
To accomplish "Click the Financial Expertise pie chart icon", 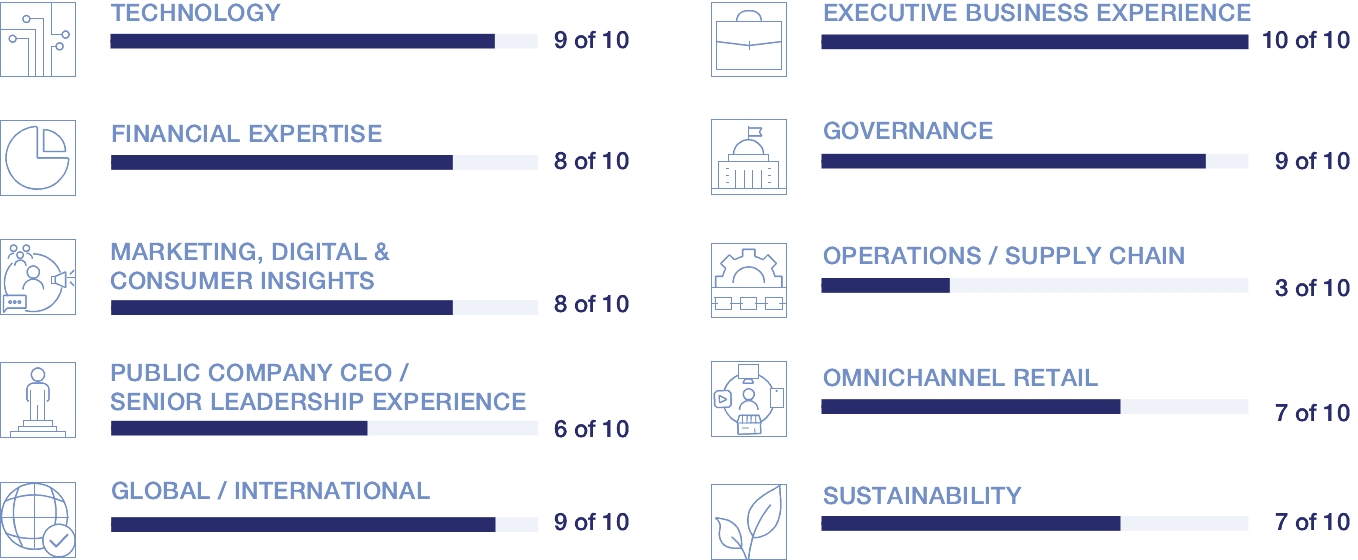I will click(38, 158).
